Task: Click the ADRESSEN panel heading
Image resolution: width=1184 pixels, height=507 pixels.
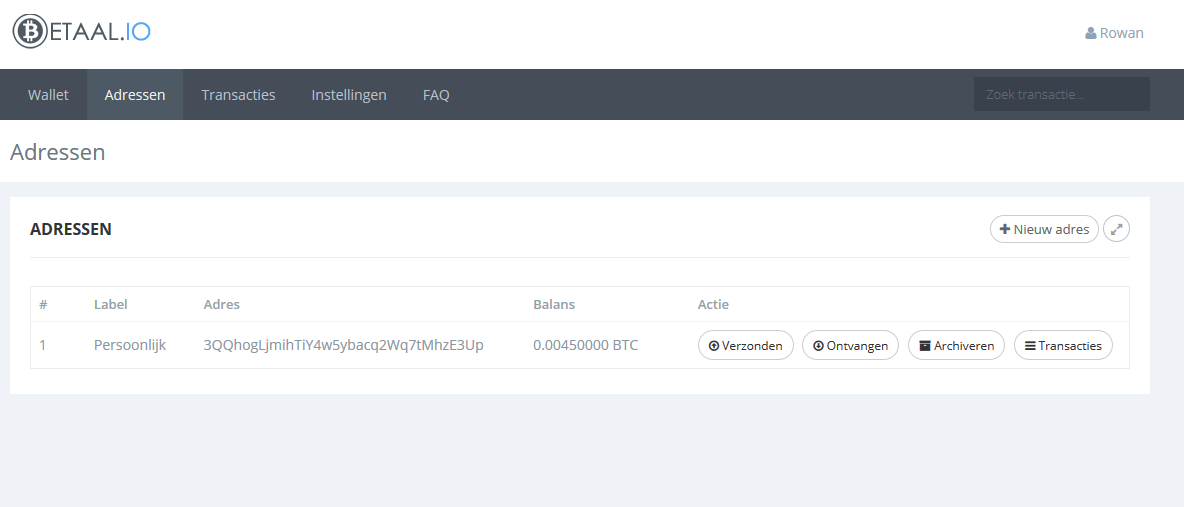Action: pos(71,229)
